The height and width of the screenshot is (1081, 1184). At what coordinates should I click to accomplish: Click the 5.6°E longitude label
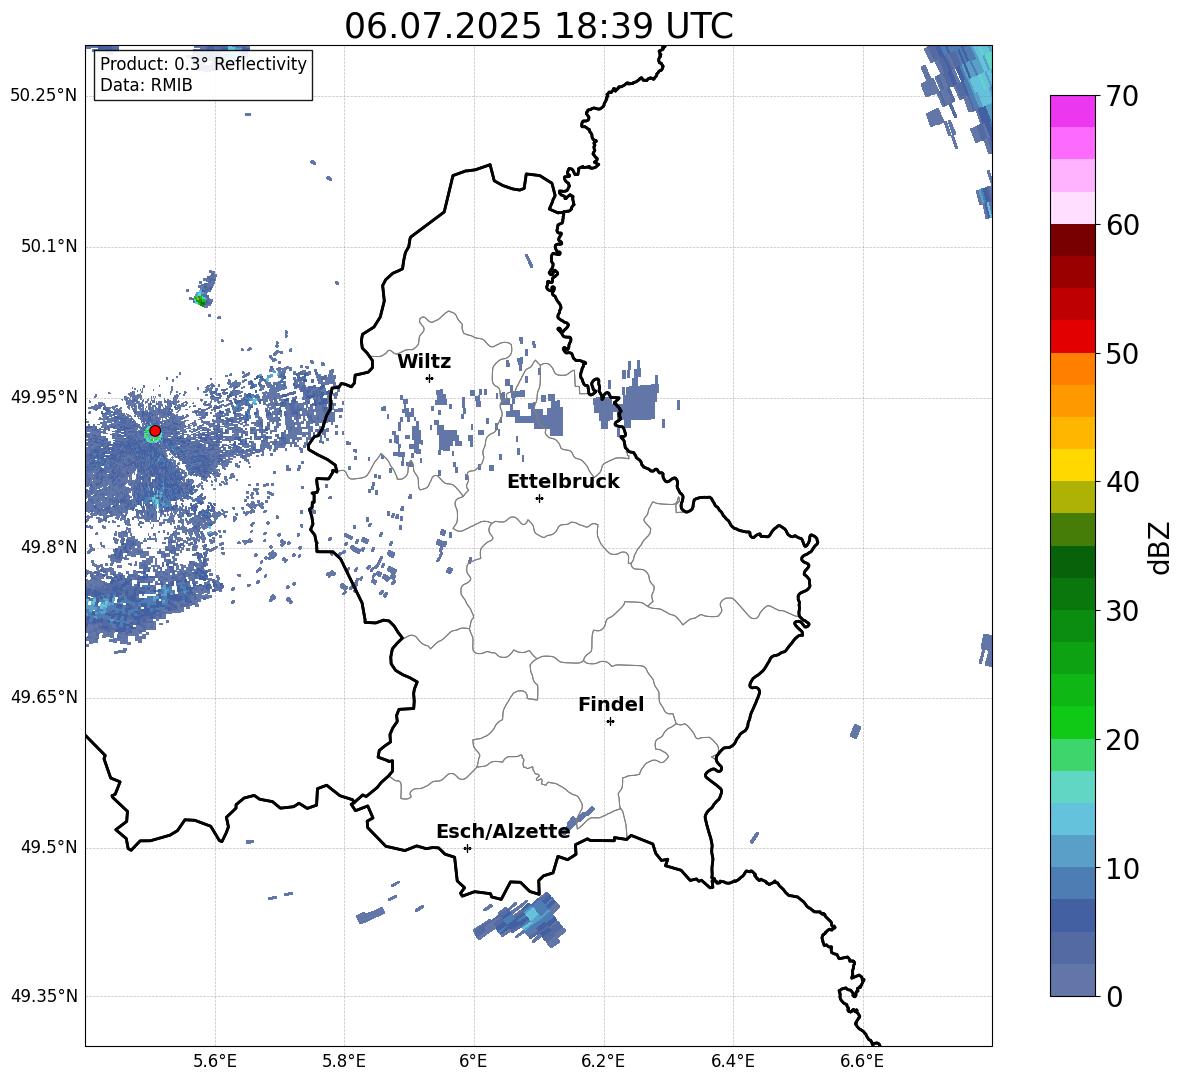[x=215, y=1061]
